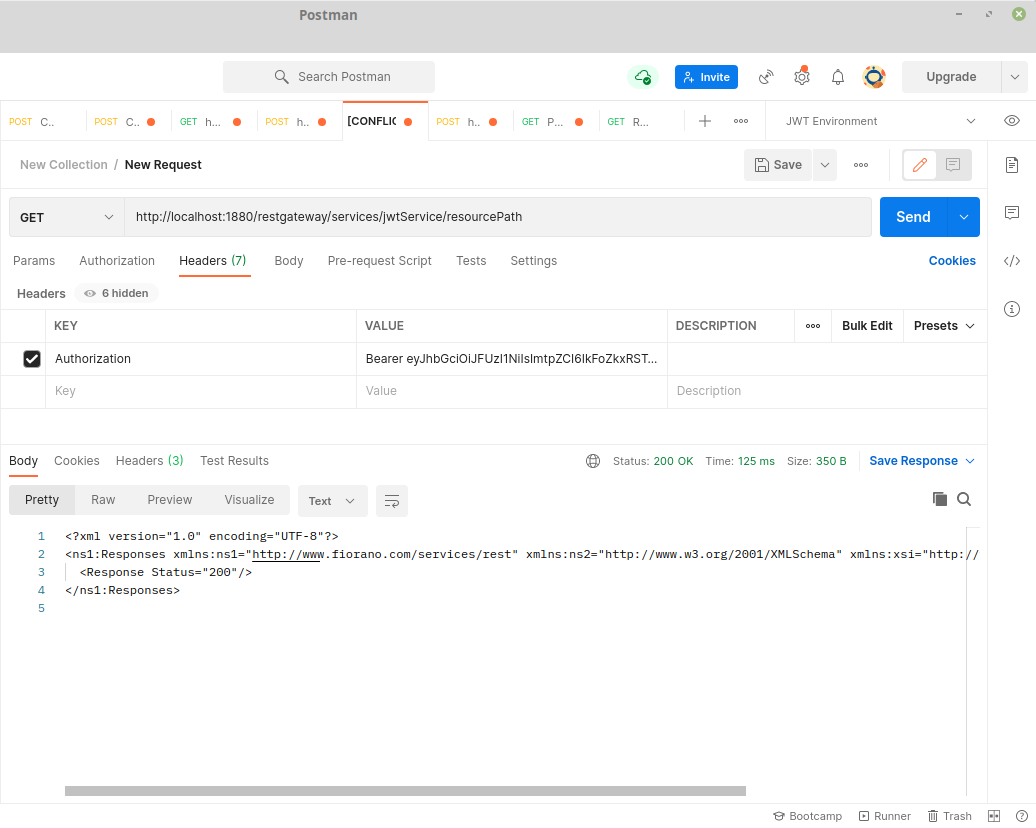Toggle two-pane view icon in status bar
This screenshot has width=1036, height=828.
(994, 816)
